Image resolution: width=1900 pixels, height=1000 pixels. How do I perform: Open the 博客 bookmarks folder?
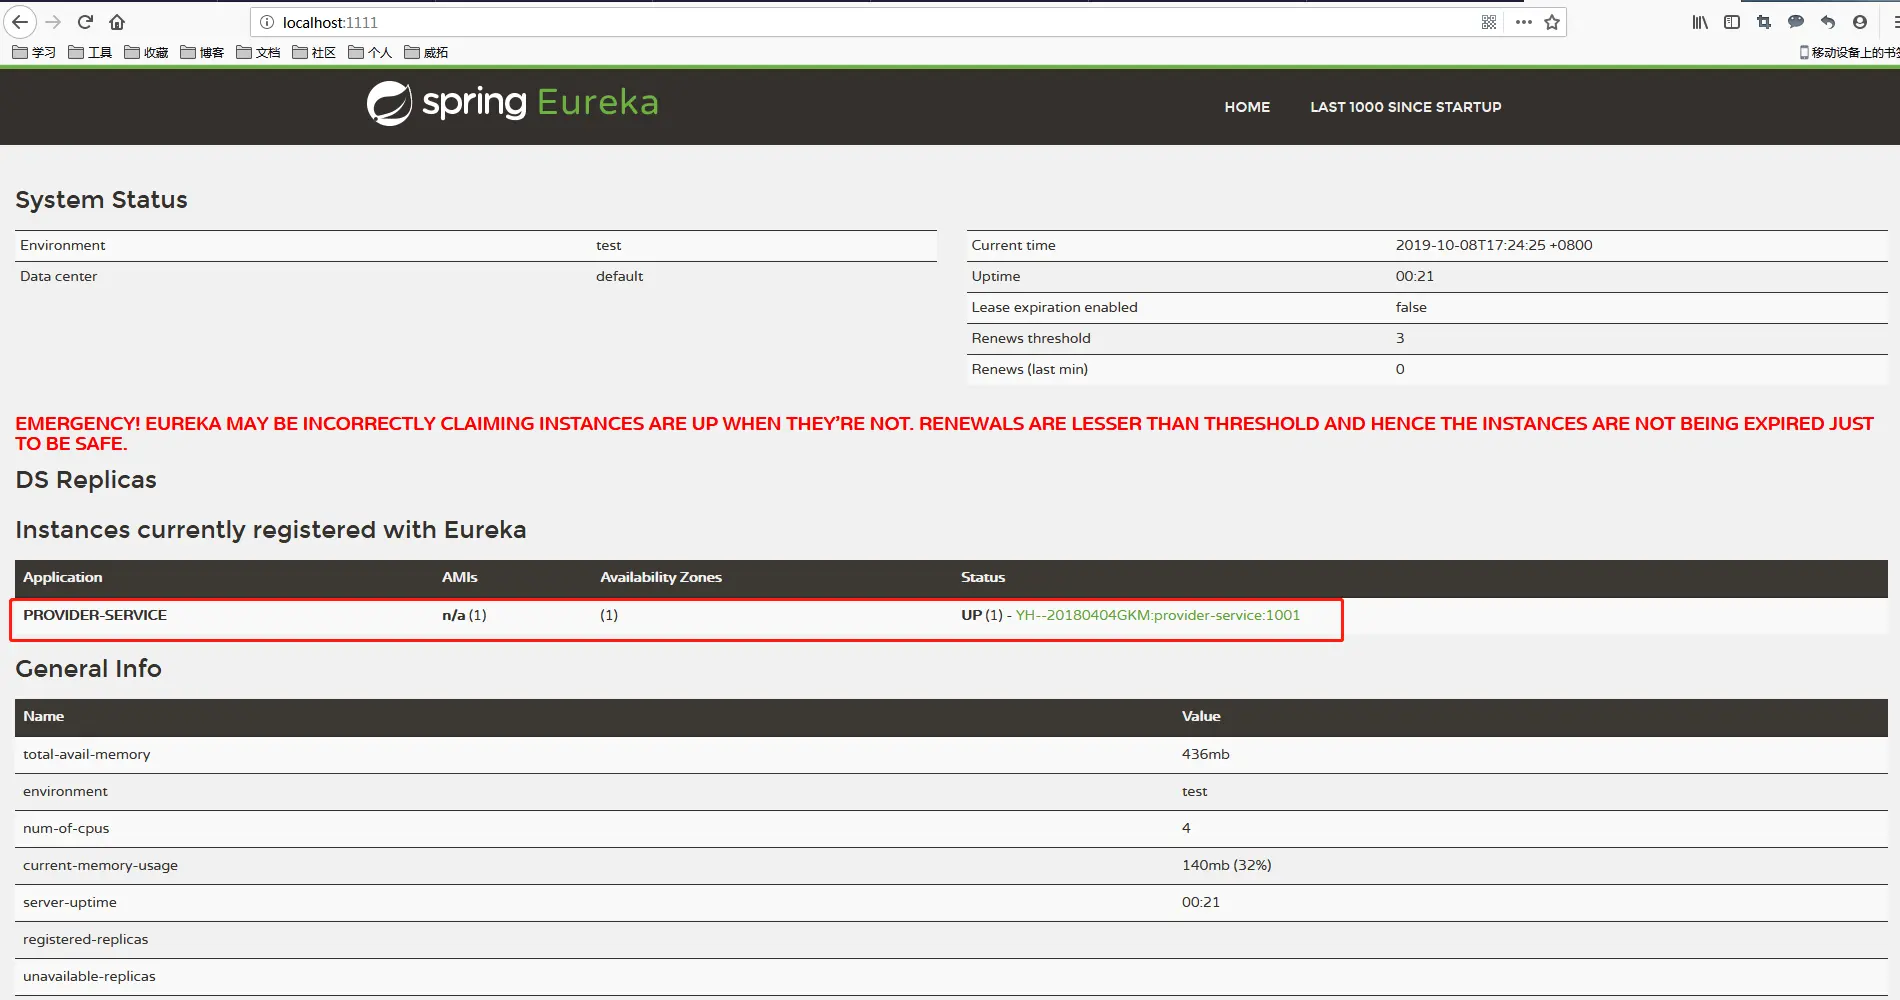[202, 52]
